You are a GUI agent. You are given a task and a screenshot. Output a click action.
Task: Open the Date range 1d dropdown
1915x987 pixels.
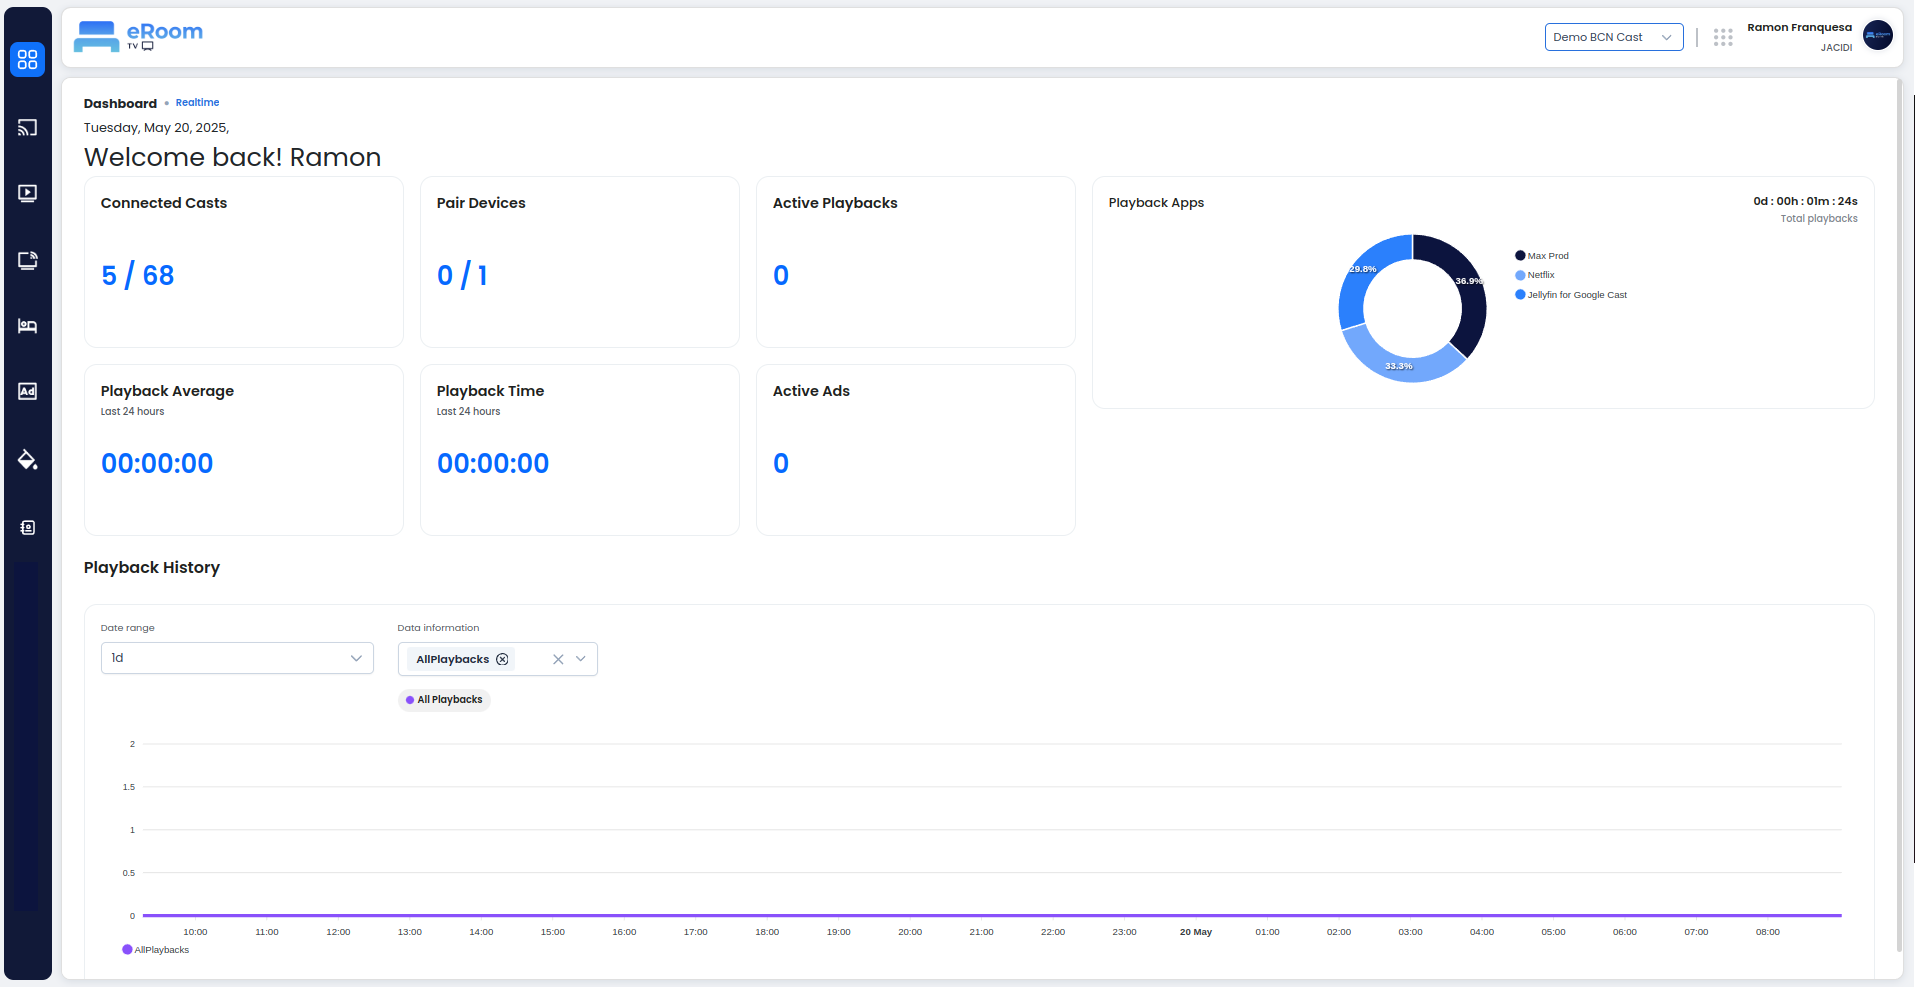(x=237, y=658)
